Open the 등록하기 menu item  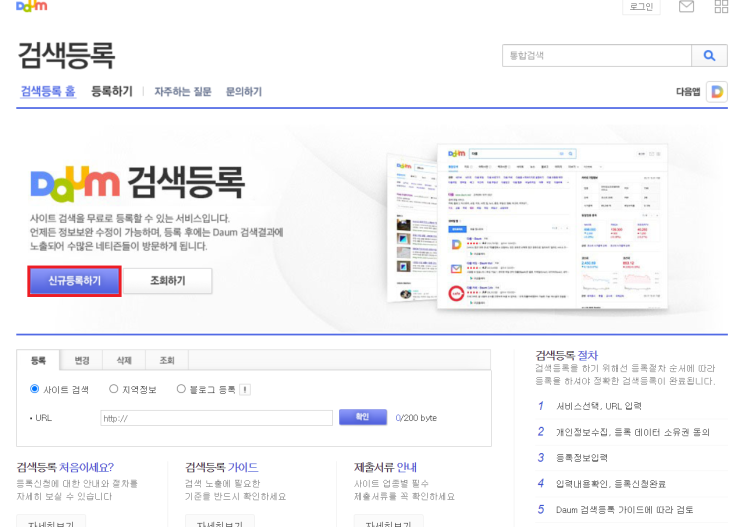pyautogui.click(x=112, y=91)
